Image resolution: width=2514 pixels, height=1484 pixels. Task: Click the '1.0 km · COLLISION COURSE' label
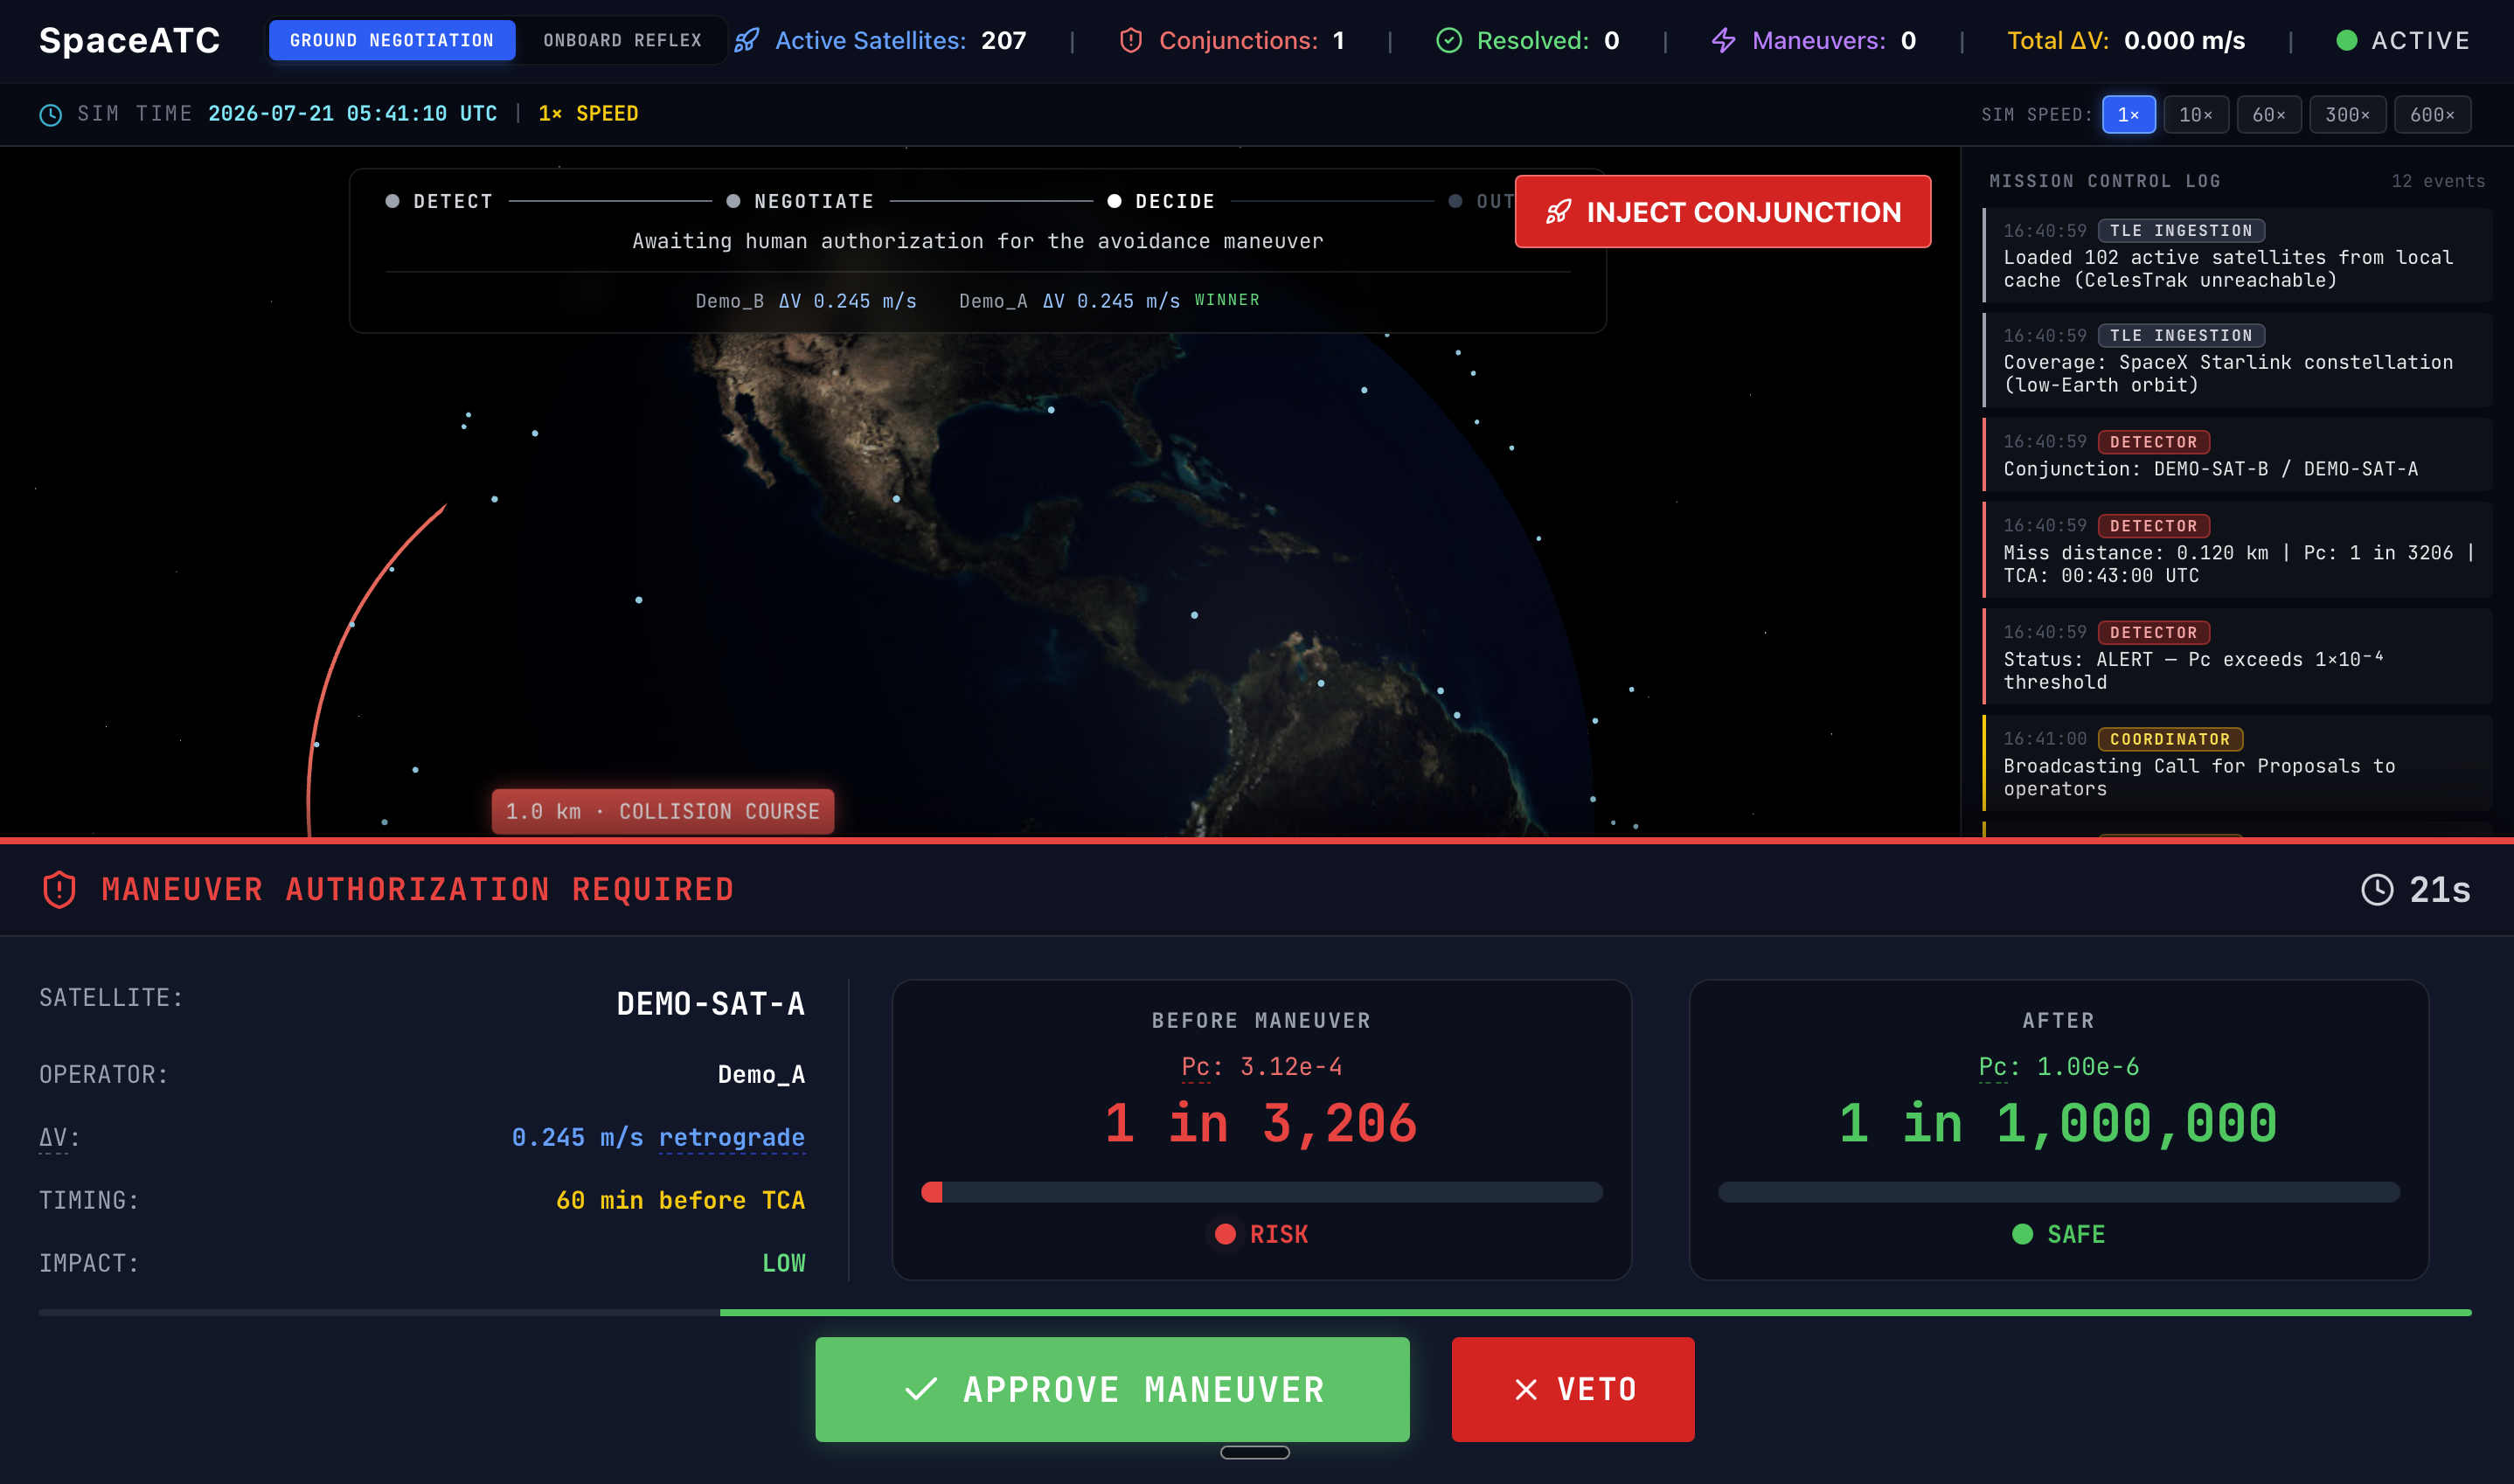(663, 811)
